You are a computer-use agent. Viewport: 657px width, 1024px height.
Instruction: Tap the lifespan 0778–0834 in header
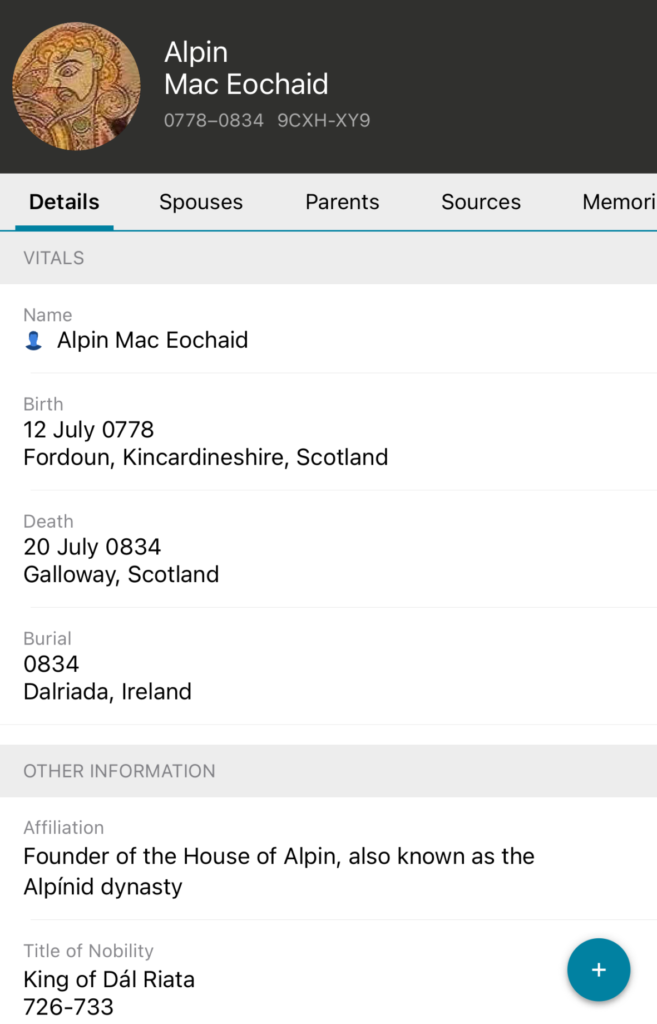[214, 120]
